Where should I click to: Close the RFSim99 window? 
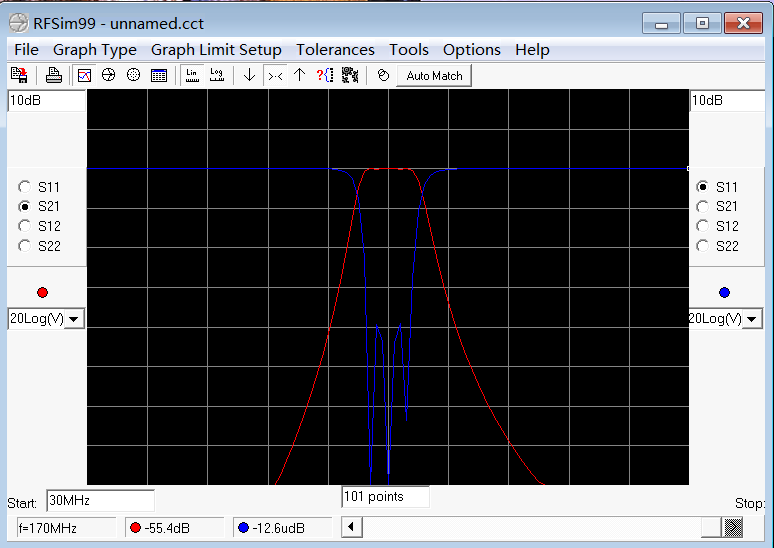click(x=743, y=23)
